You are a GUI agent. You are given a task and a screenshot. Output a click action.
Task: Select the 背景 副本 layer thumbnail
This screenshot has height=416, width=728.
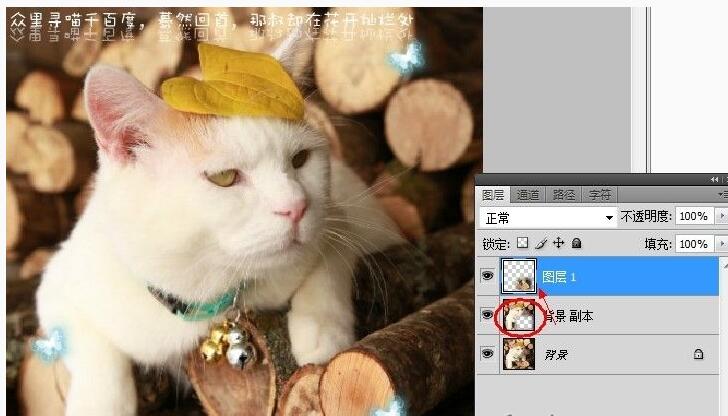tap(519, 316)
